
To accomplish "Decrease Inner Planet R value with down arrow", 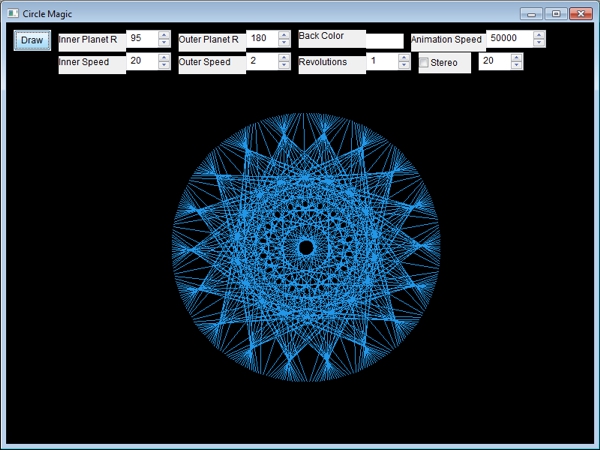I will (x=164, y=42).
